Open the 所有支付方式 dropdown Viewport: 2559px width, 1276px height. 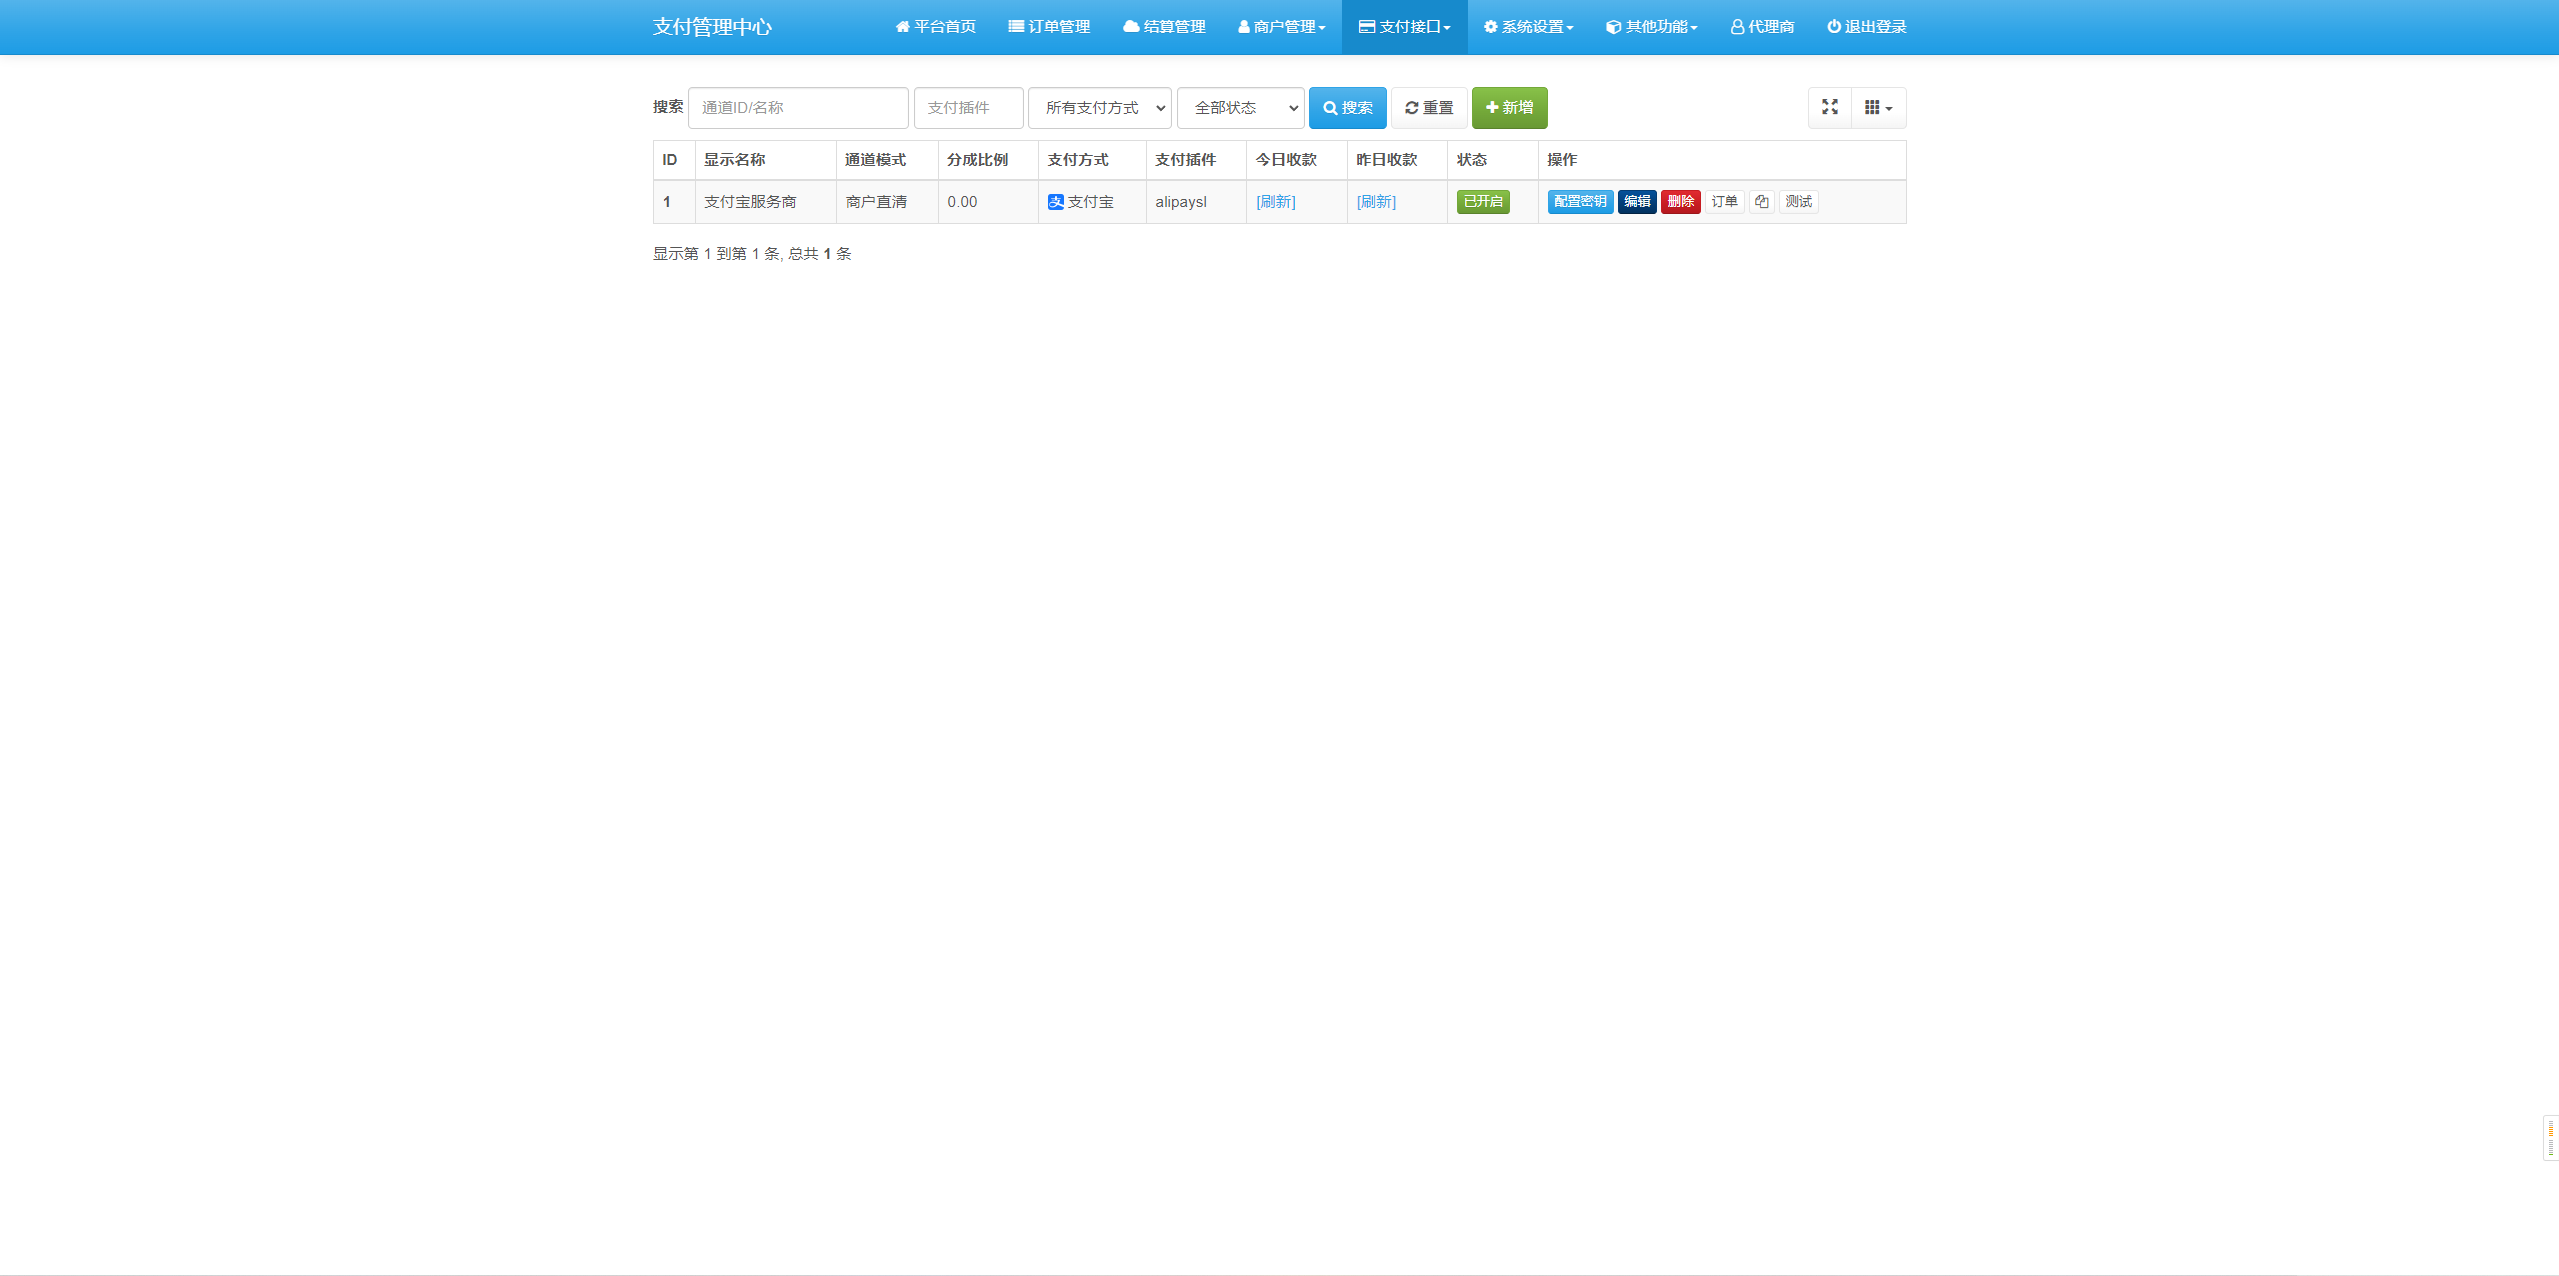(1099, 108)
